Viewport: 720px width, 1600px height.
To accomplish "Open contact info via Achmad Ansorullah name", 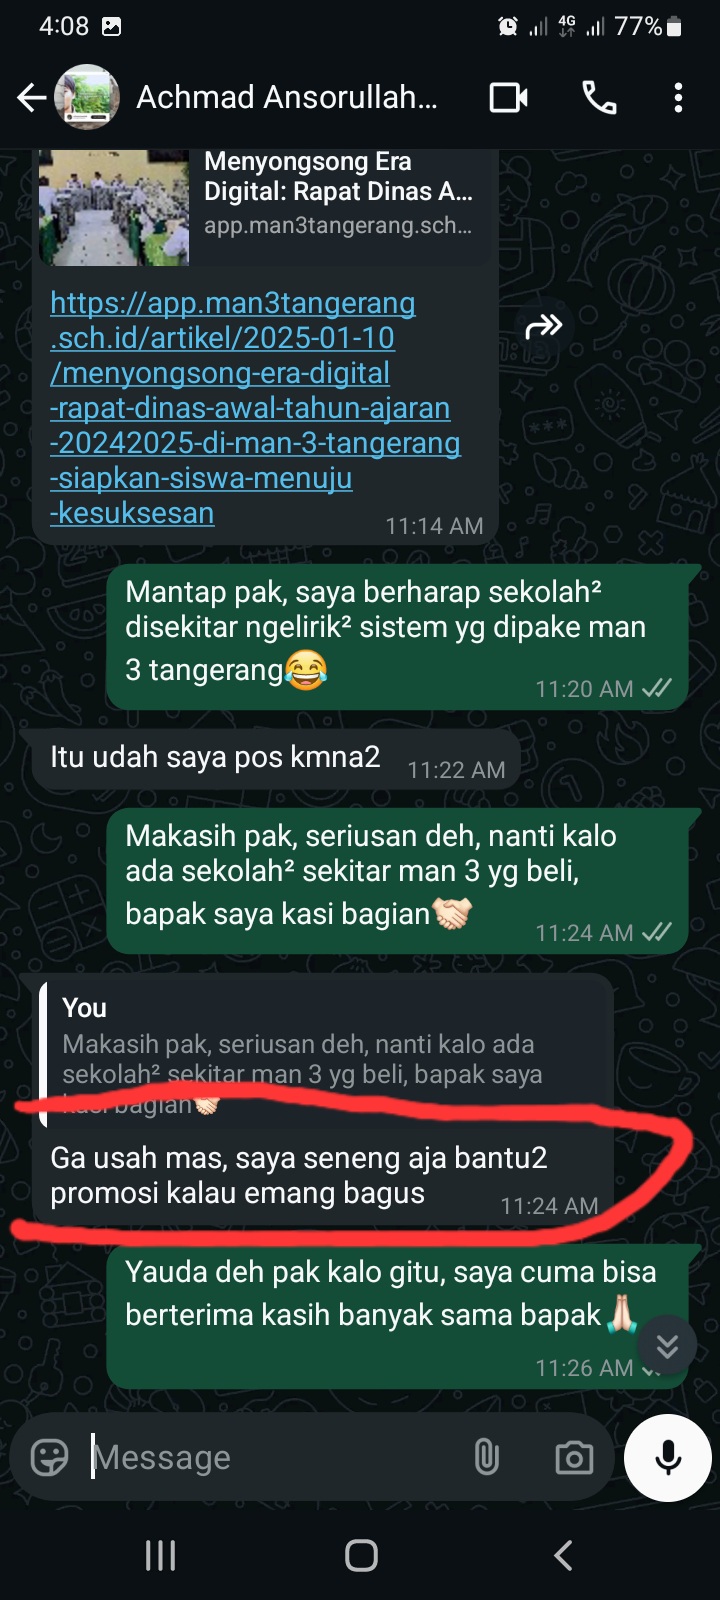I will point(287,97).
